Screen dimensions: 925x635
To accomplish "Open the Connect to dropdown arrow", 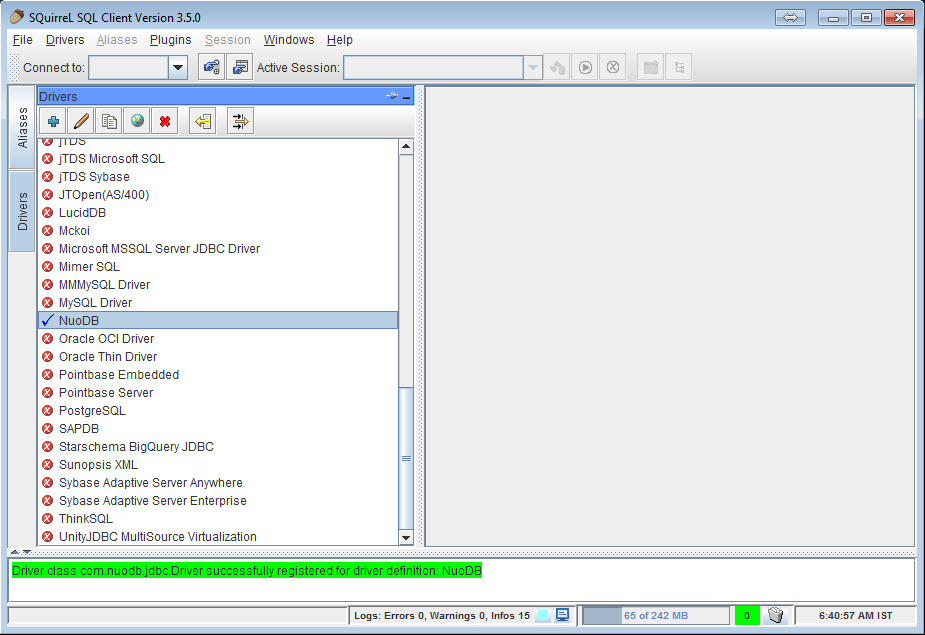I will pos(178,67).
